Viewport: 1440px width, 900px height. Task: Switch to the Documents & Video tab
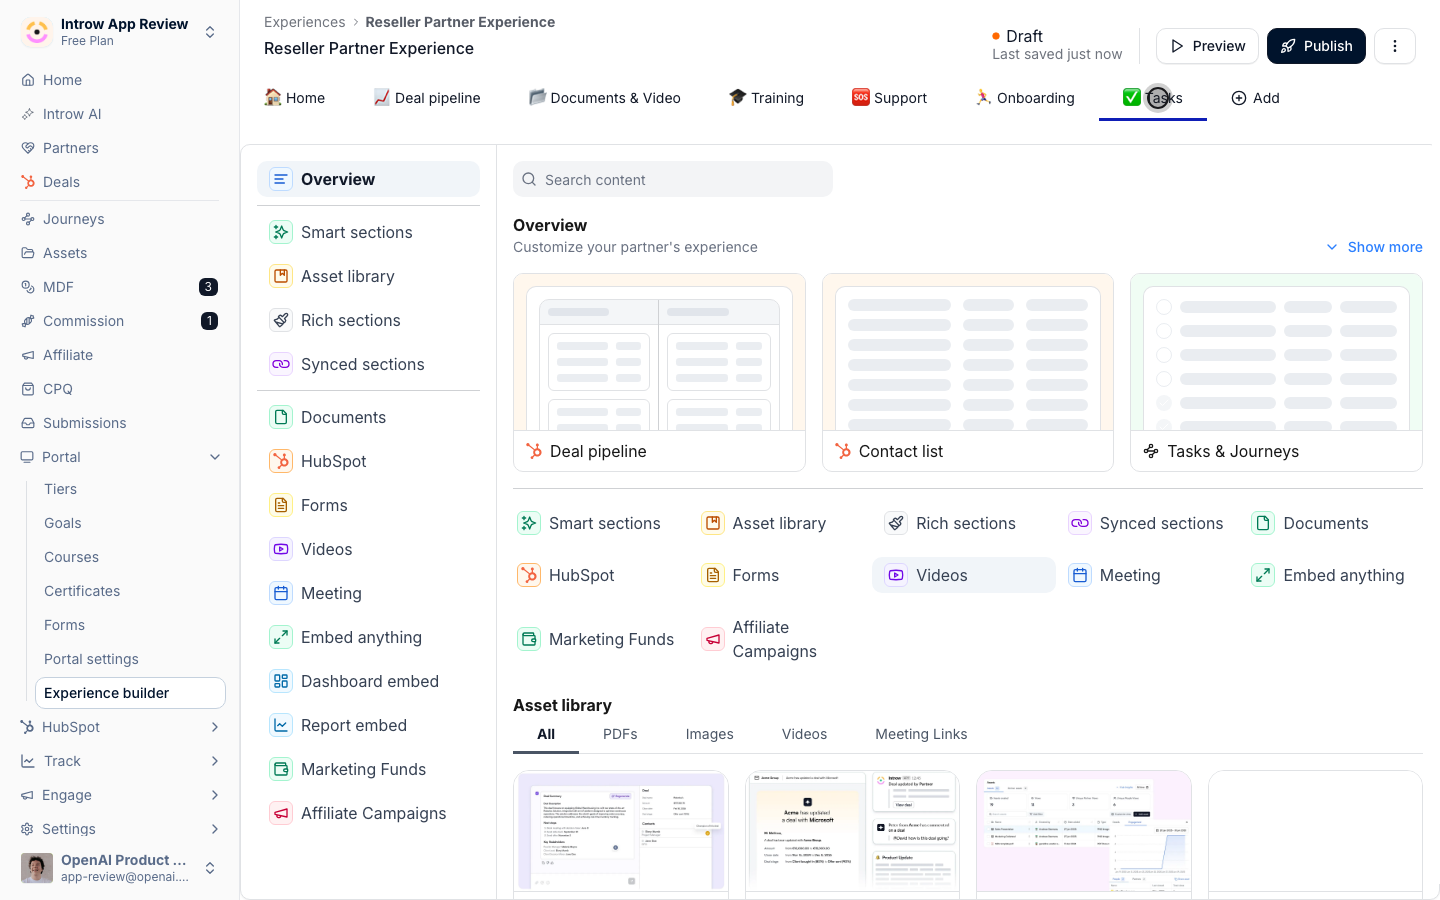(x=605, y=98)
